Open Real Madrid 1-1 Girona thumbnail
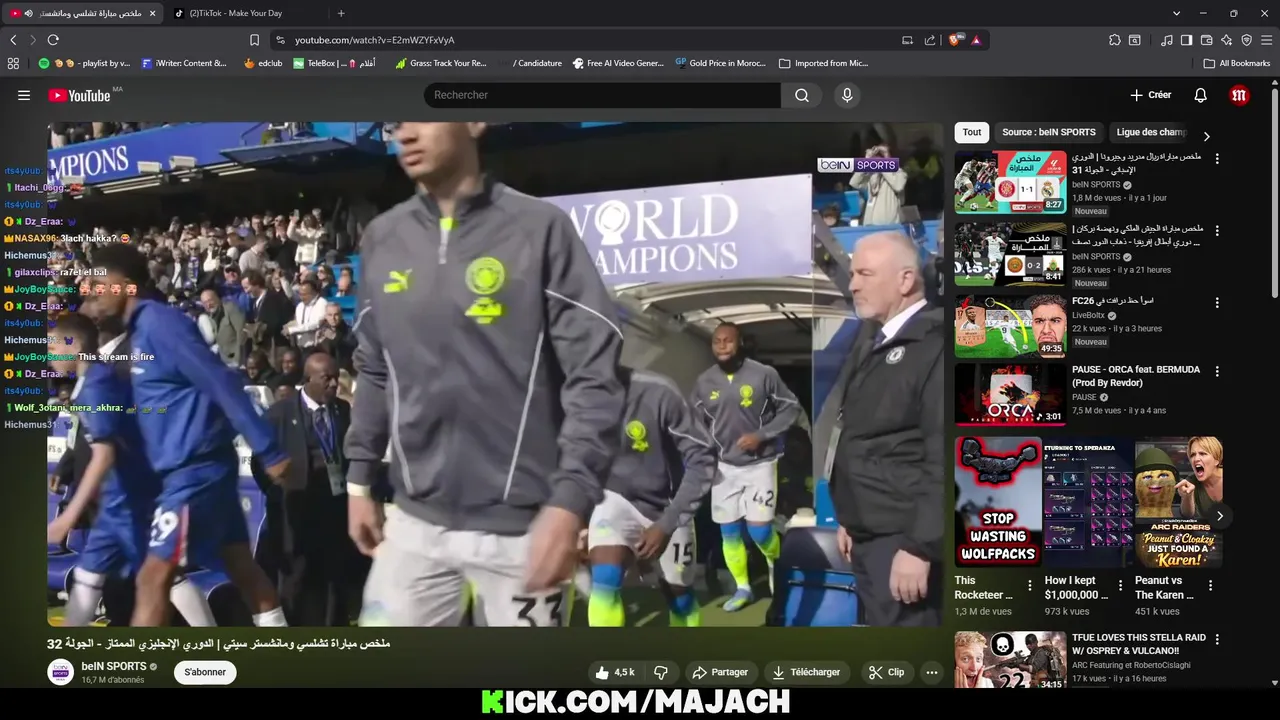1280x720 pixels. pyautogui.click(x=1010, y=182)
